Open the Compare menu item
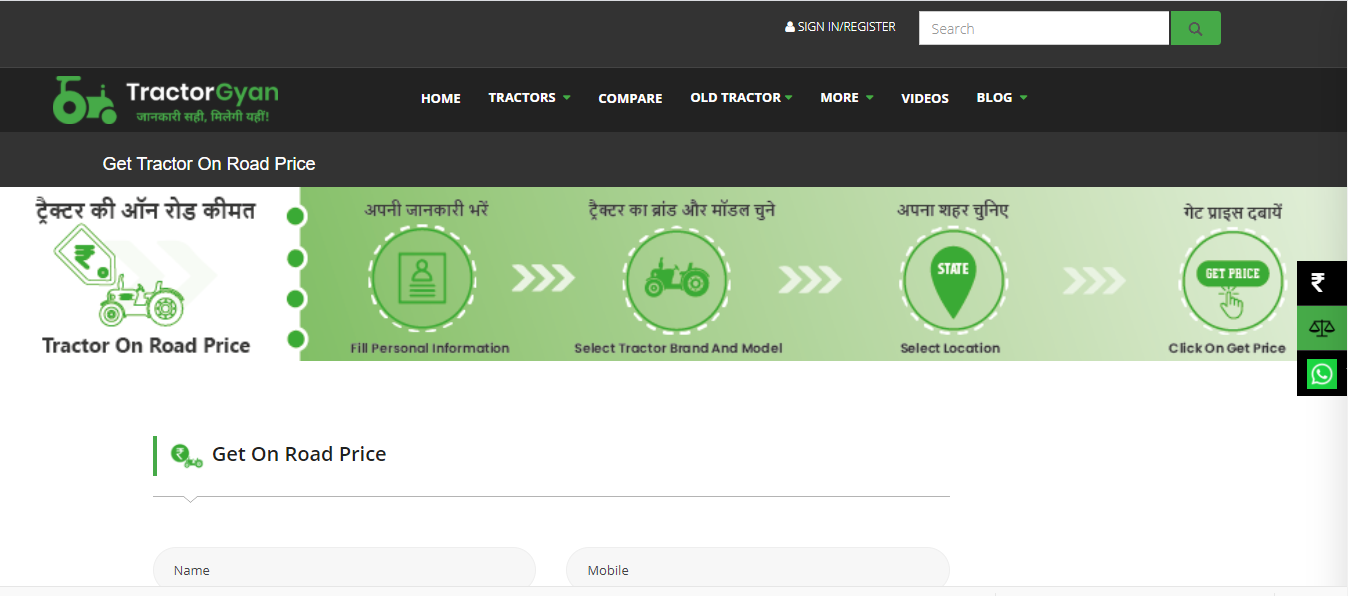Viewport: 1348px width, 596px height. click(630, 98)
